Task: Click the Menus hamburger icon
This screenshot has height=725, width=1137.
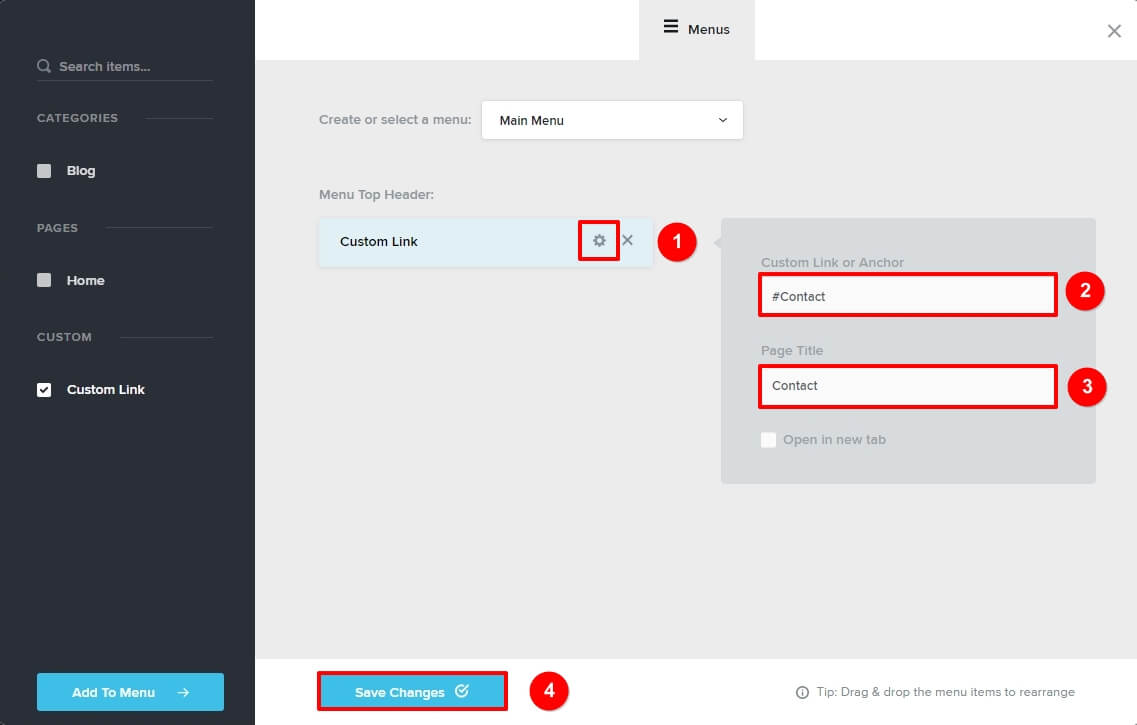Action: 671,27
